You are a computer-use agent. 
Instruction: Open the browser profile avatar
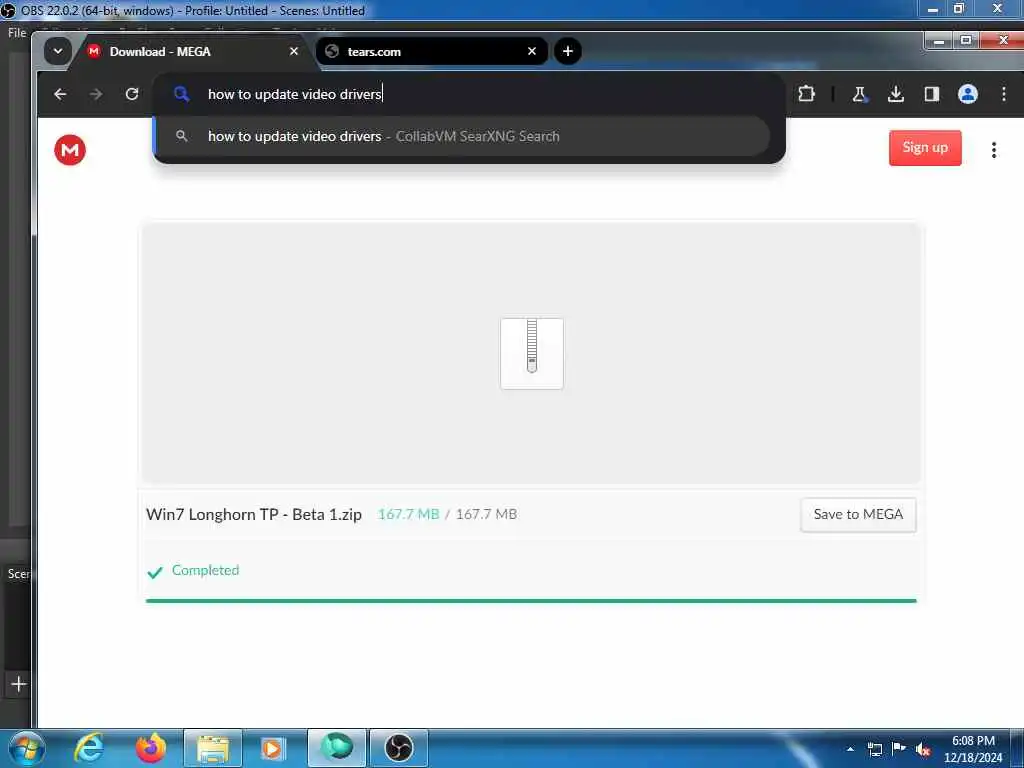tap(968, 94)
